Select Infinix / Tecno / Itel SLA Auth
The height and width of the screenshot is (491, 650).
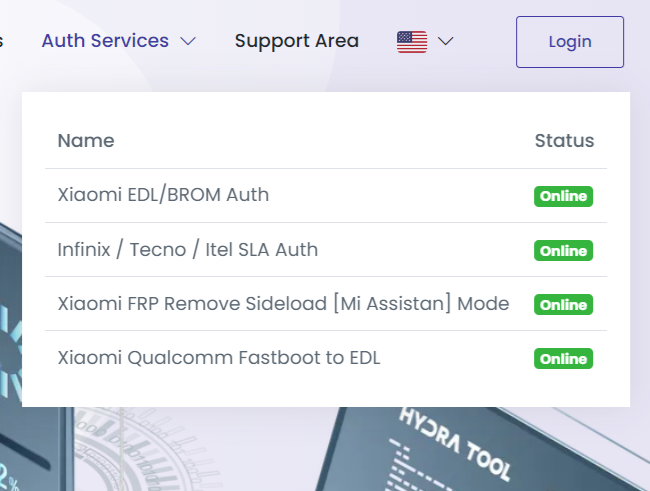coord(188,249)
